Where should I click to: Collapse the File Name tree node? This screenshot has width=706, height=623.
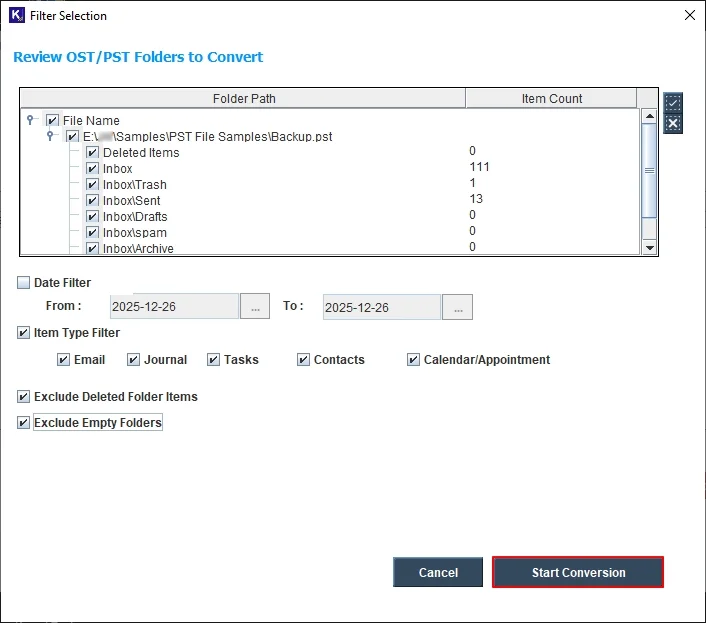[x=30, y=120]
